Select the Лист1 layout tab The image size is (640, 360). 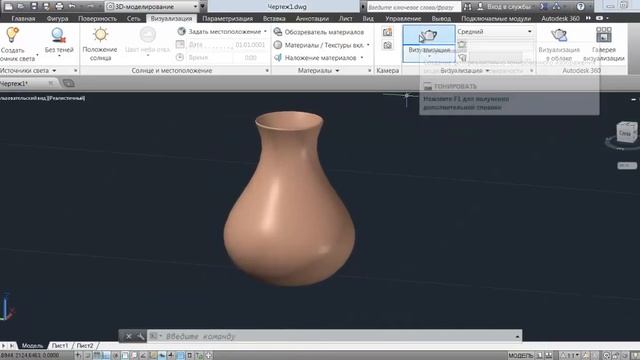point(60,346)
